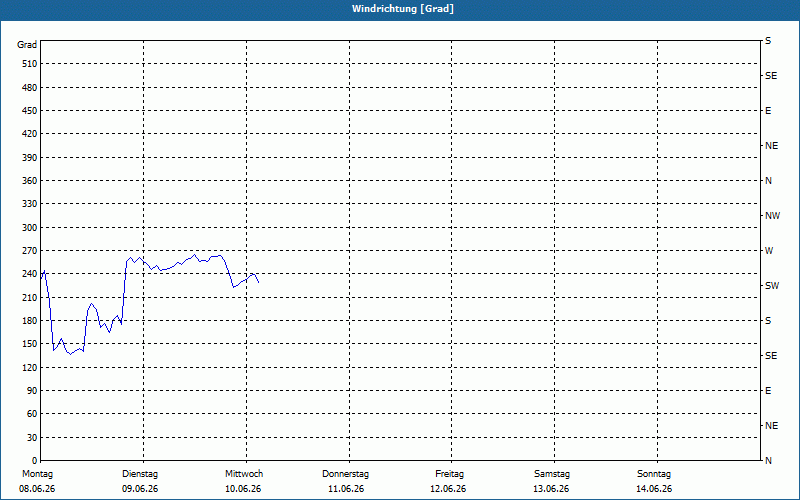The width and height of the screenshot is (800, 500).
Task: Click the E compass label on the 450 gridline
Action: [x=768, y=111]
